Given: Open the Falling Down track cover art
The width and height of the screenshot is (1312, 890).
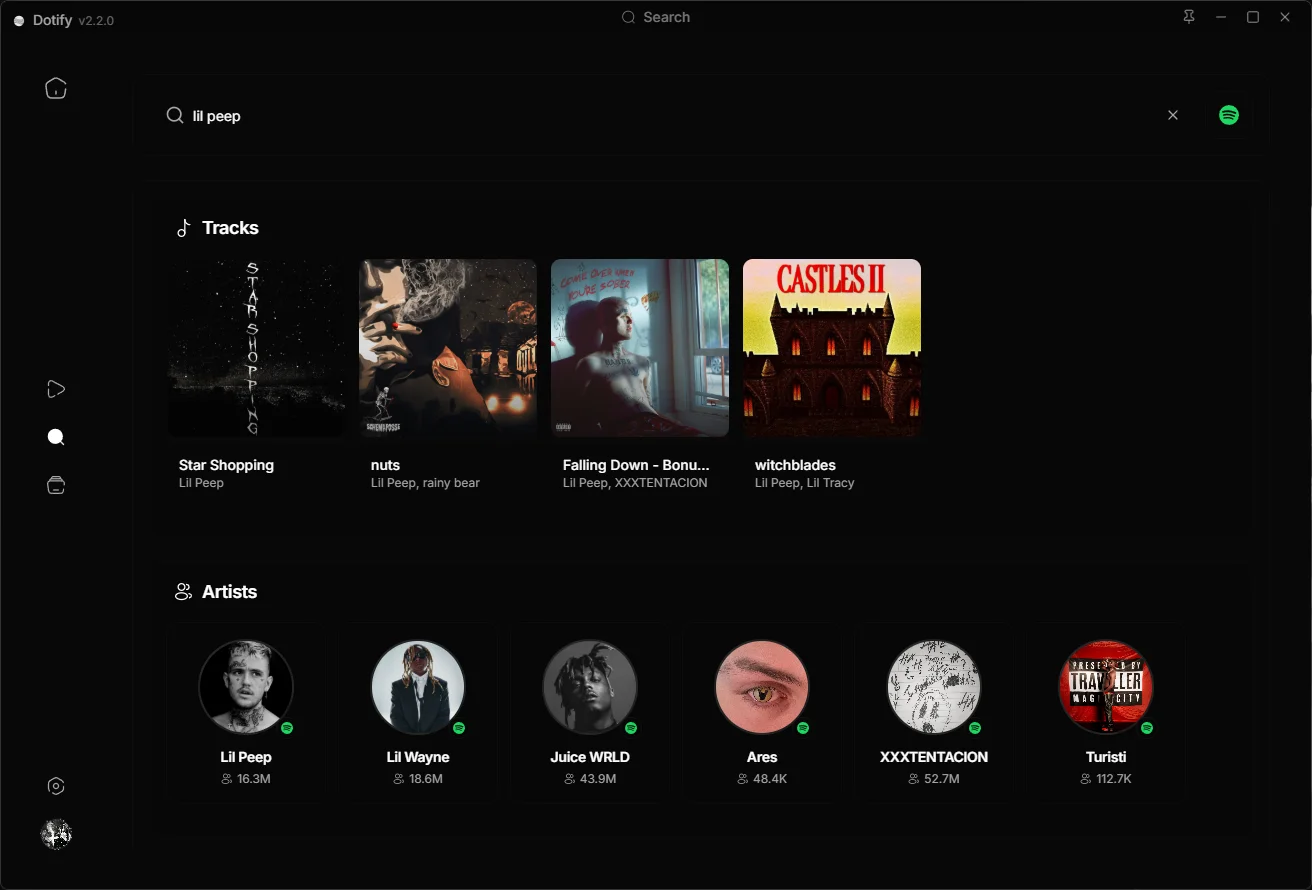Looking at the screenshot, I should coord(640,348).
